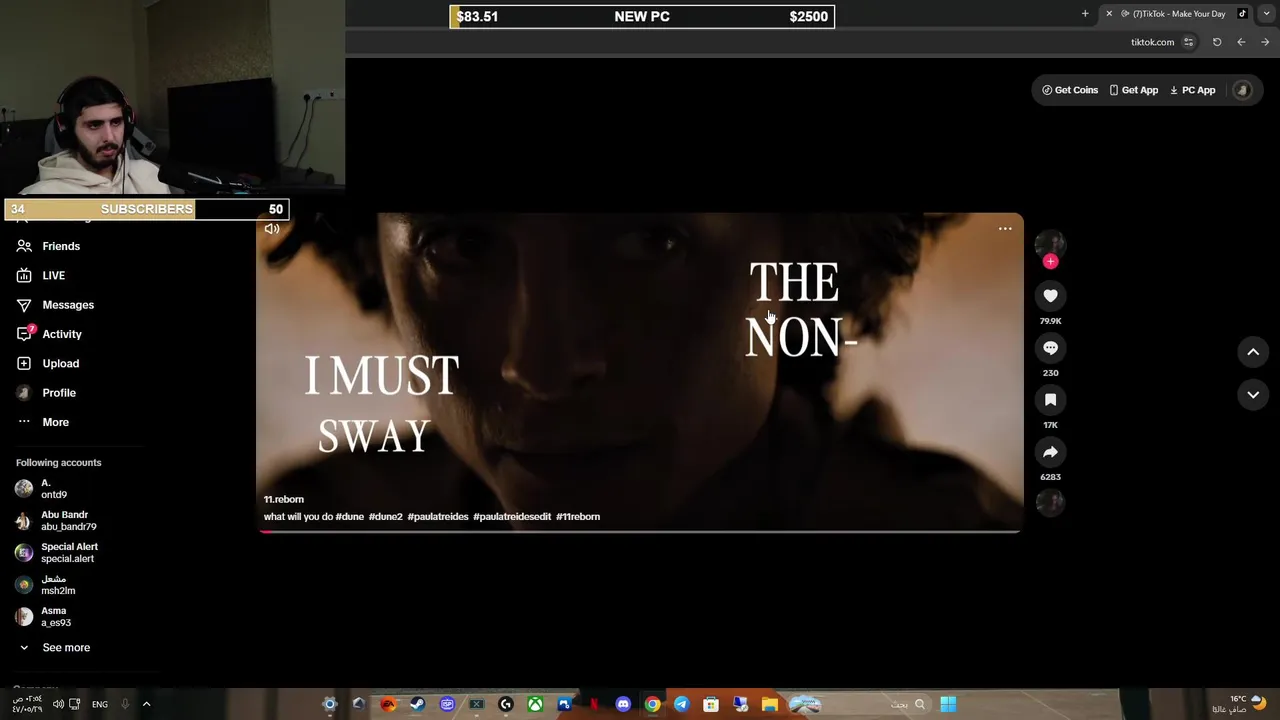
Task: Open Netflix from the taskbar
Action: click(x=594, y=704)
